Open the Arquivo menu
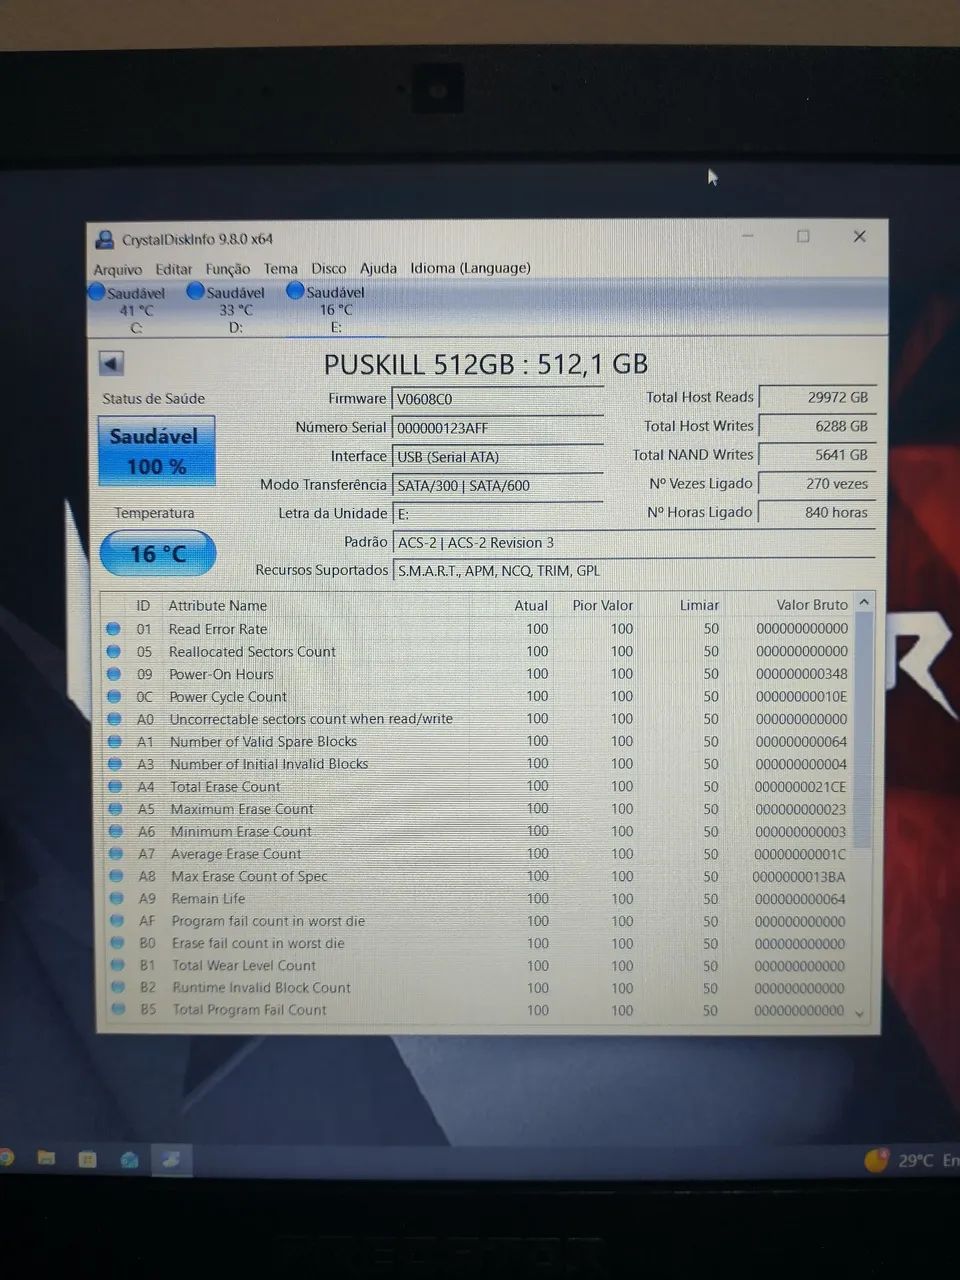The width and height of the screenshot is (960, 1280). click(118, 269)
